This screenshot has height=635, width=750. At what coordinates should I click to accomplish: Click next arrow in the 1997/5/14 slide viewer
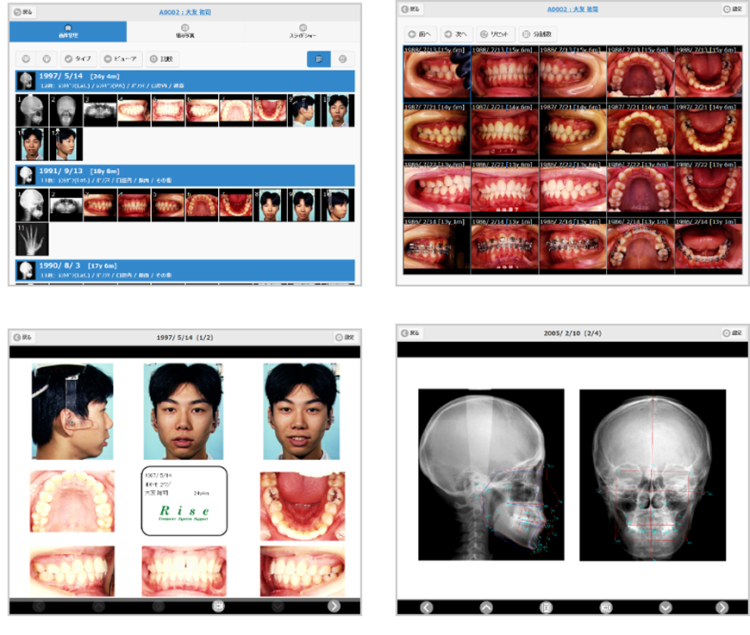334,606
